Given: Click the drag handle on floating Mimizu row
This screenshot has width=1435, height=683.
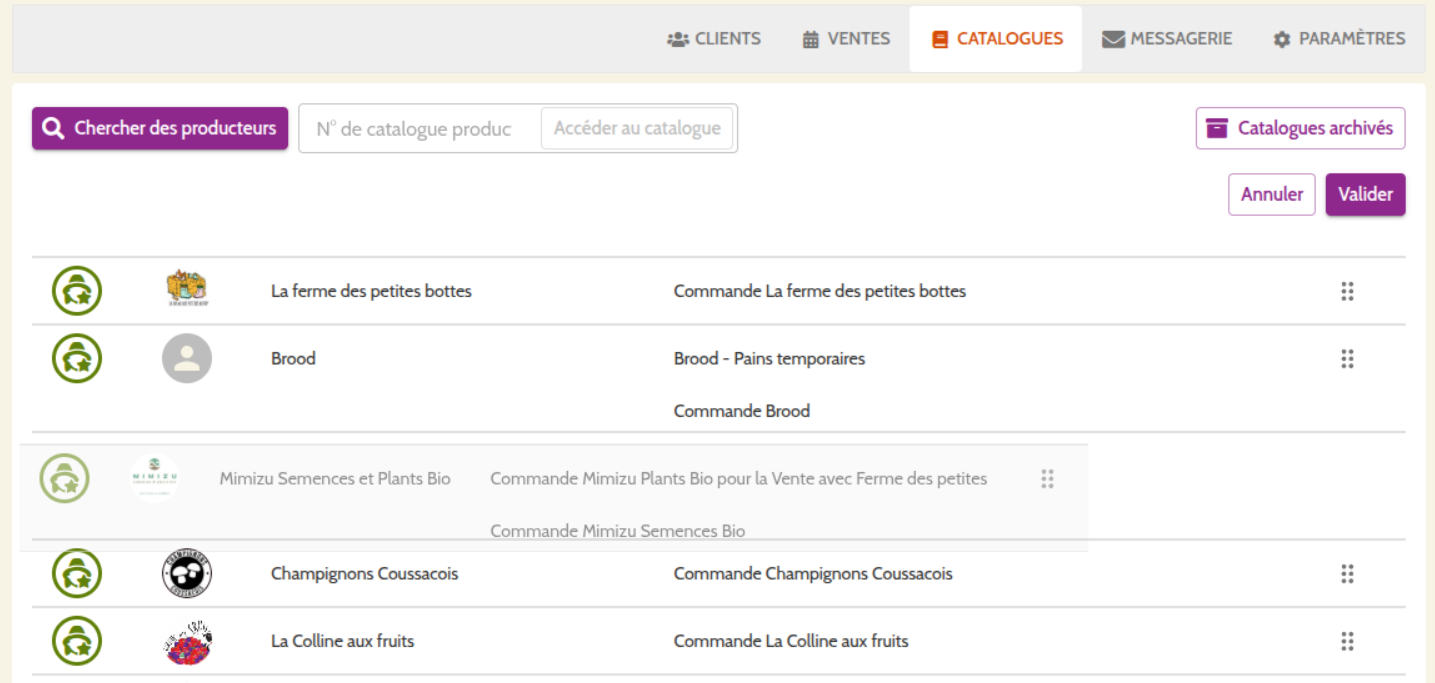Looking at the screenshot, I should point(1047,479).
